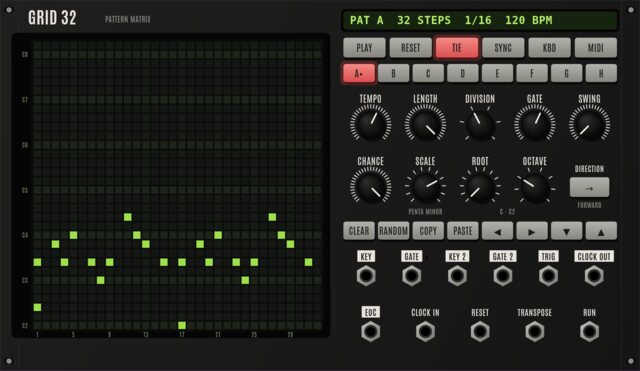Click the RANDOM button
640x371 pixels.
[x=393, y=231]
